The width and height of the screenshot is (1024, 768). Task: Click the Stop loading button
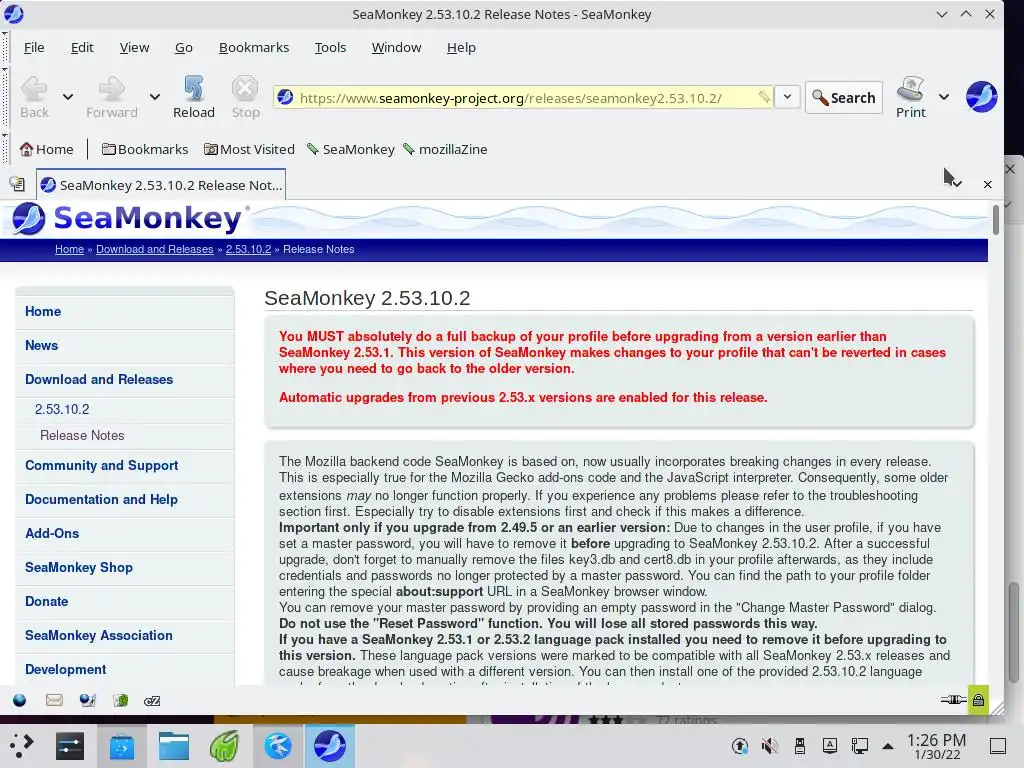245,97
